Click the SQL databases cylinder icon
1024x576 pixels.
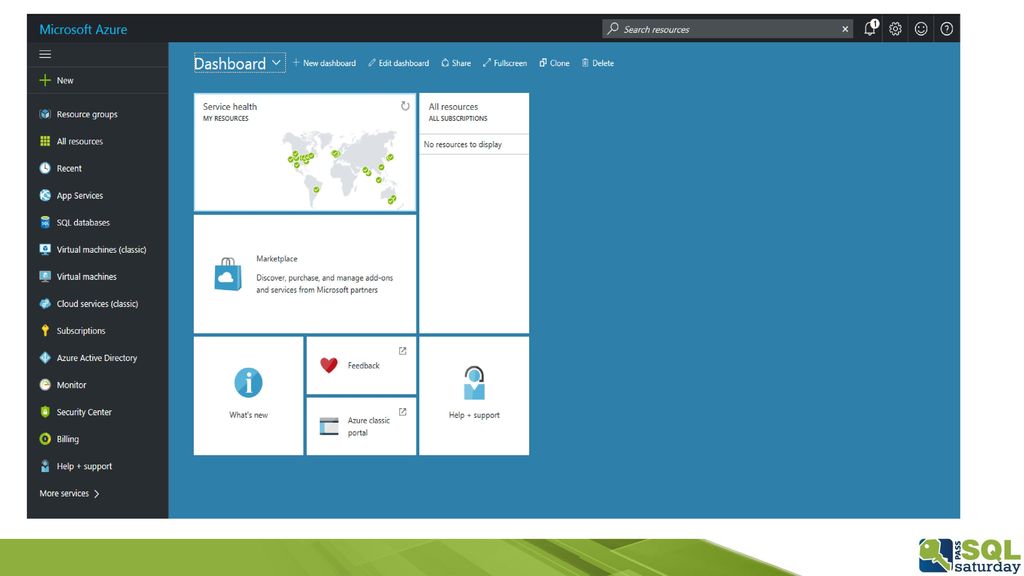(x=44, y=223)
